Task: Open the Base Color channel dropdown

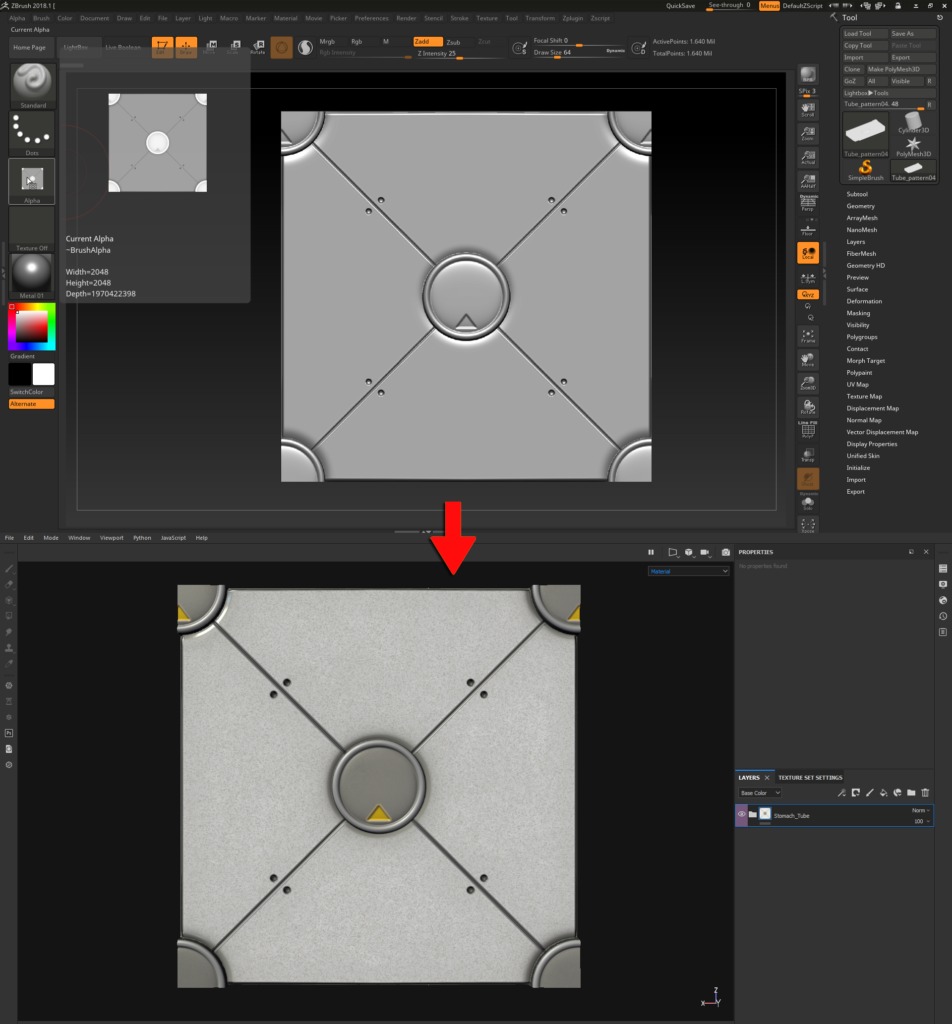Action: coord(759,793)
